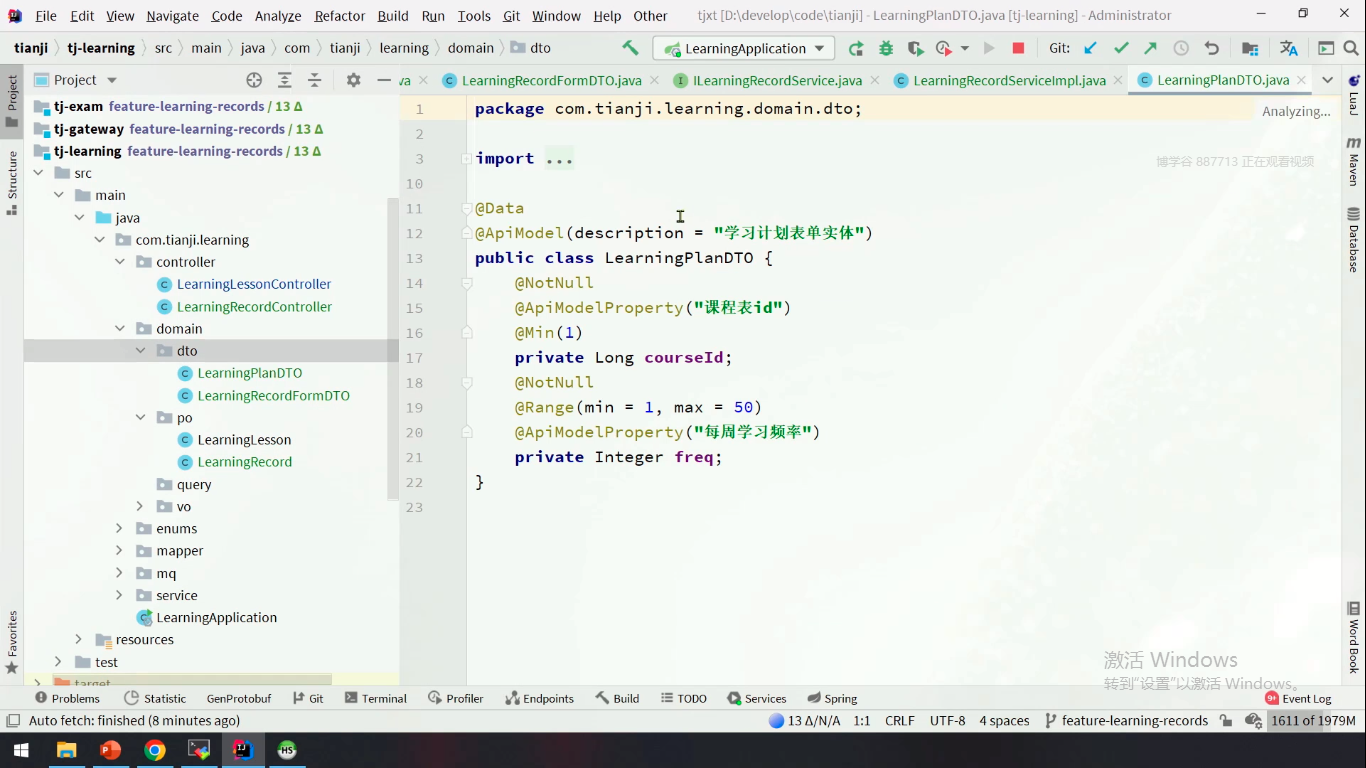The width and height of the screenshot is (1366, 768).
Task: Open Project panel settings gear
Action: [353, 80]
